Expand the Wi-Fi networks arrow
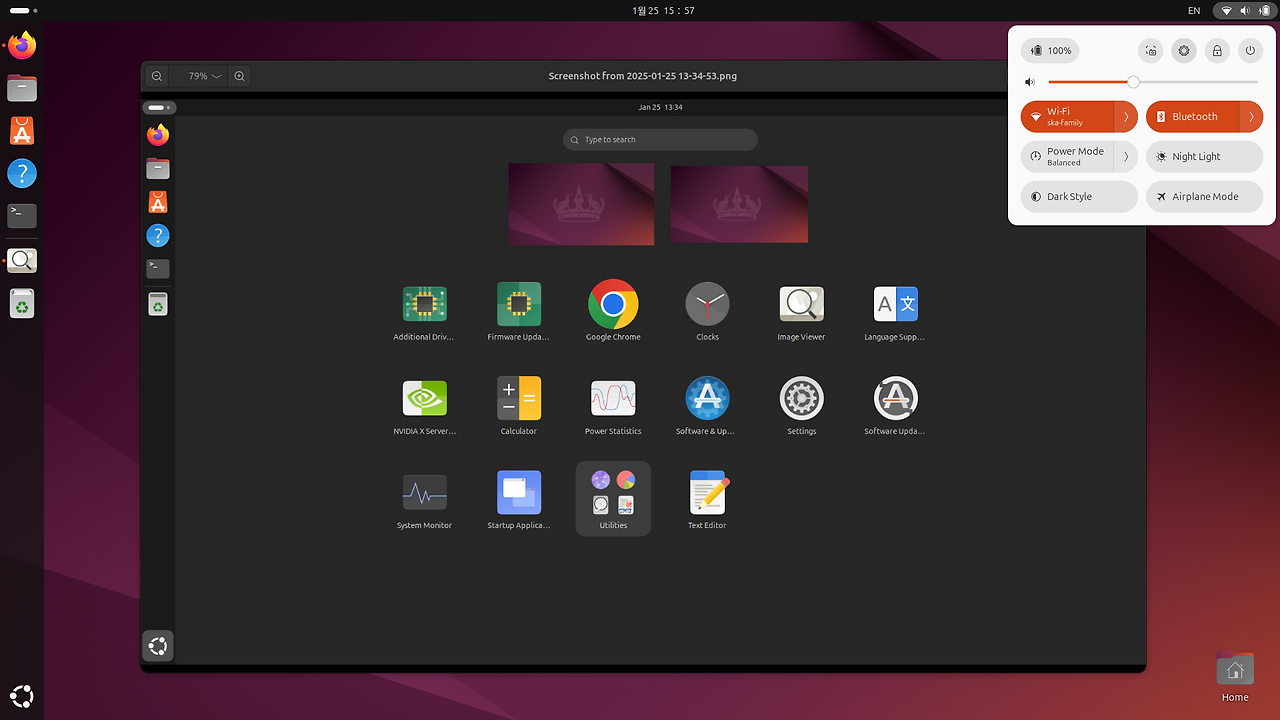Screen dimensions: 1280x720 [1126, 116]
